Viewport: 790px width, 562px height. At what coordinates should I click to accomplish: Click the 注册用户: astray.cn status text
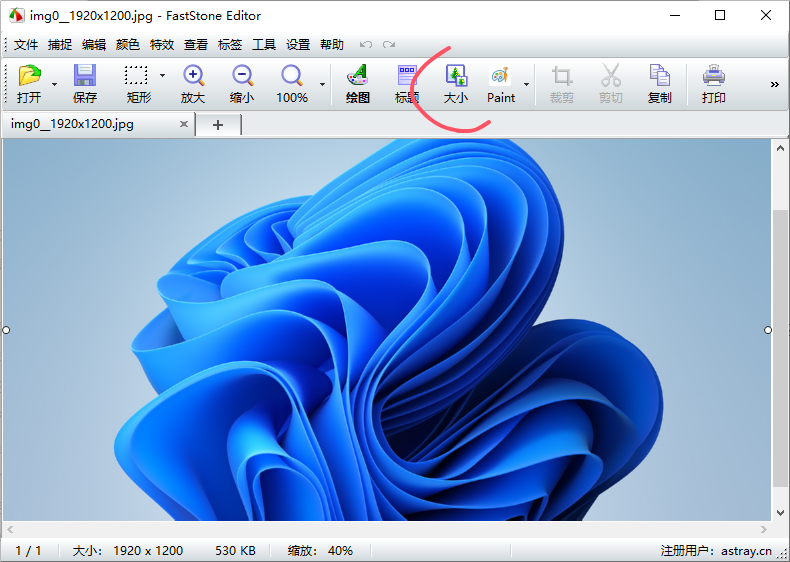[716, 551]
